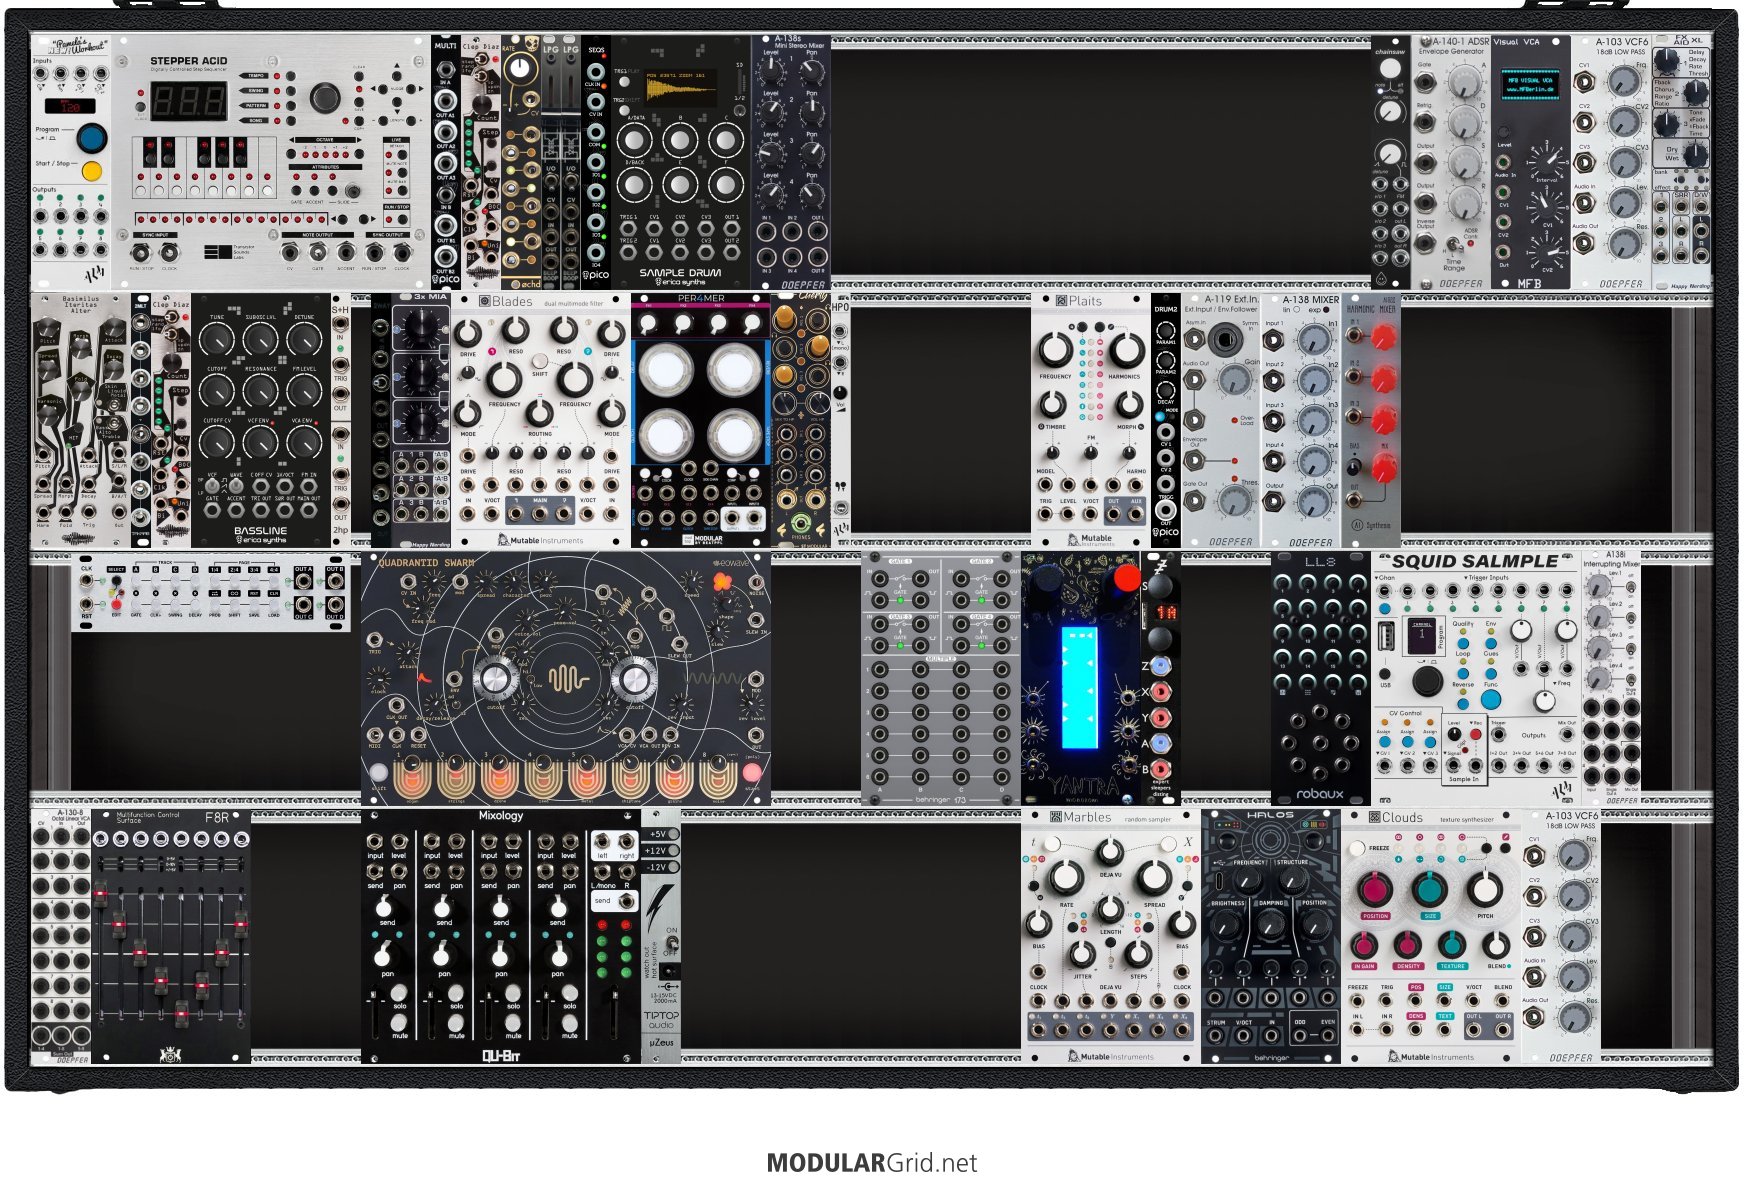The height and width of the screenshot is (1184, 1746).
Task: Click the PER4MER module title
Action: click(x=700, y=298)
